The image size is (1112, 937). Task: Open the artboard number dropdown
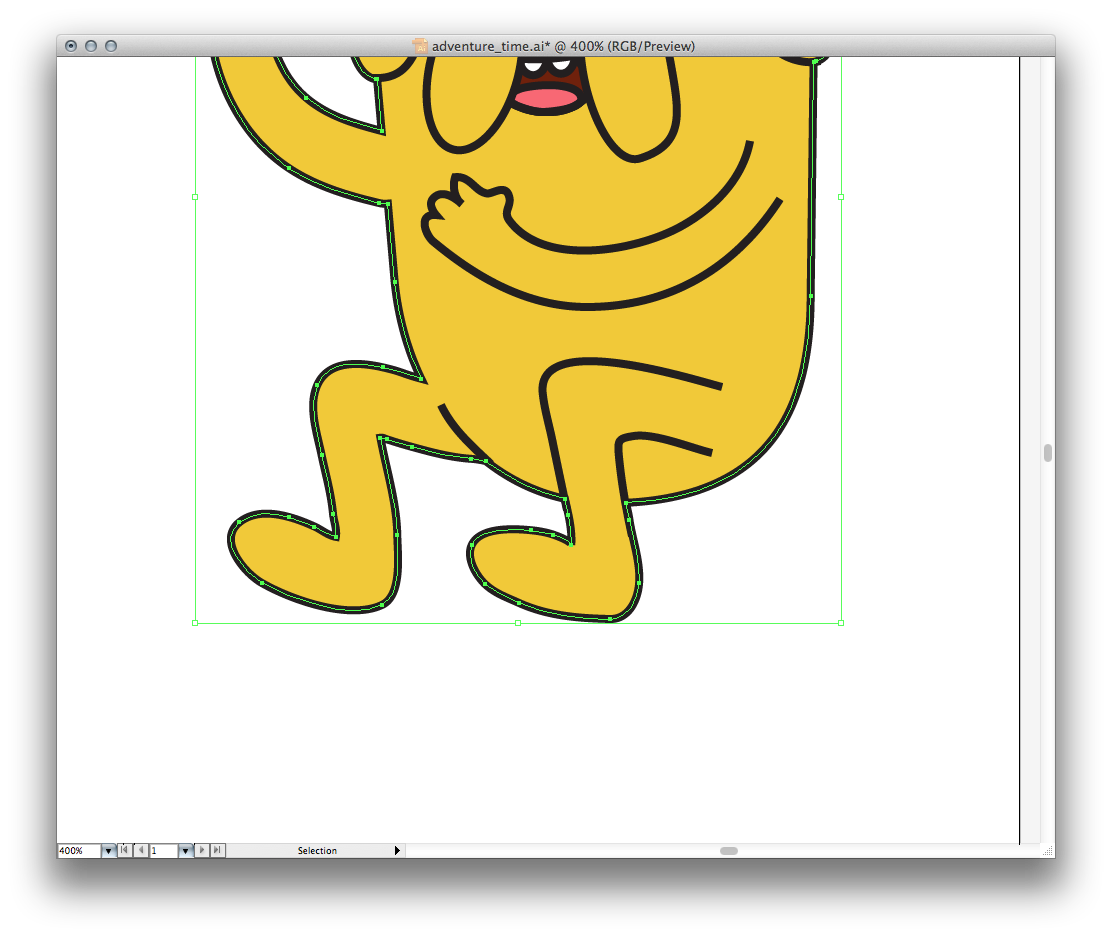[x=185, y=851]
